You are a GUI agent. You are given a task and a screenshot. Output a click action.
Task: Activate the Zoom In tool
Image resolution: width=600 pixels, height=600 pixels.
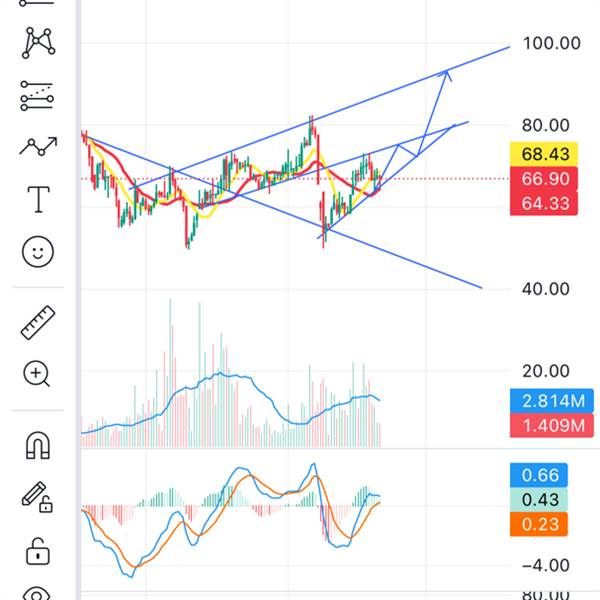36,373
